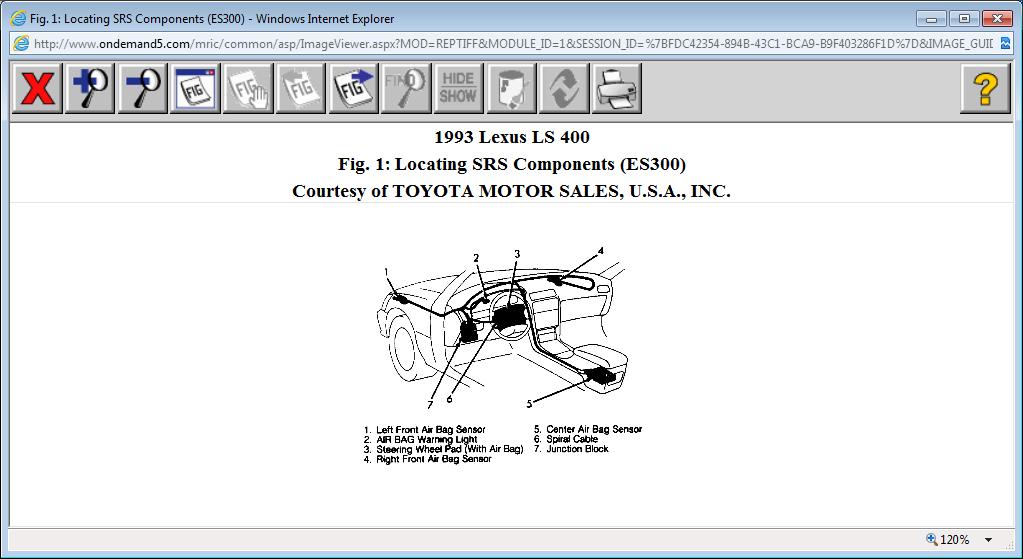Viewport: 1023px width, 559px height.
Task: Click the greyed Find magnifier icon
Action: coord(406,88)
